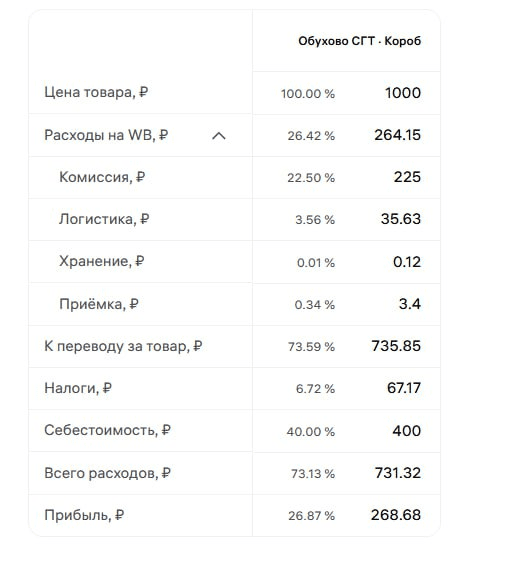The width and height of the screenshot is (508, 583).
Task: Select the Логистика row label
Action: pyautogui.click(x=104, y=219)
